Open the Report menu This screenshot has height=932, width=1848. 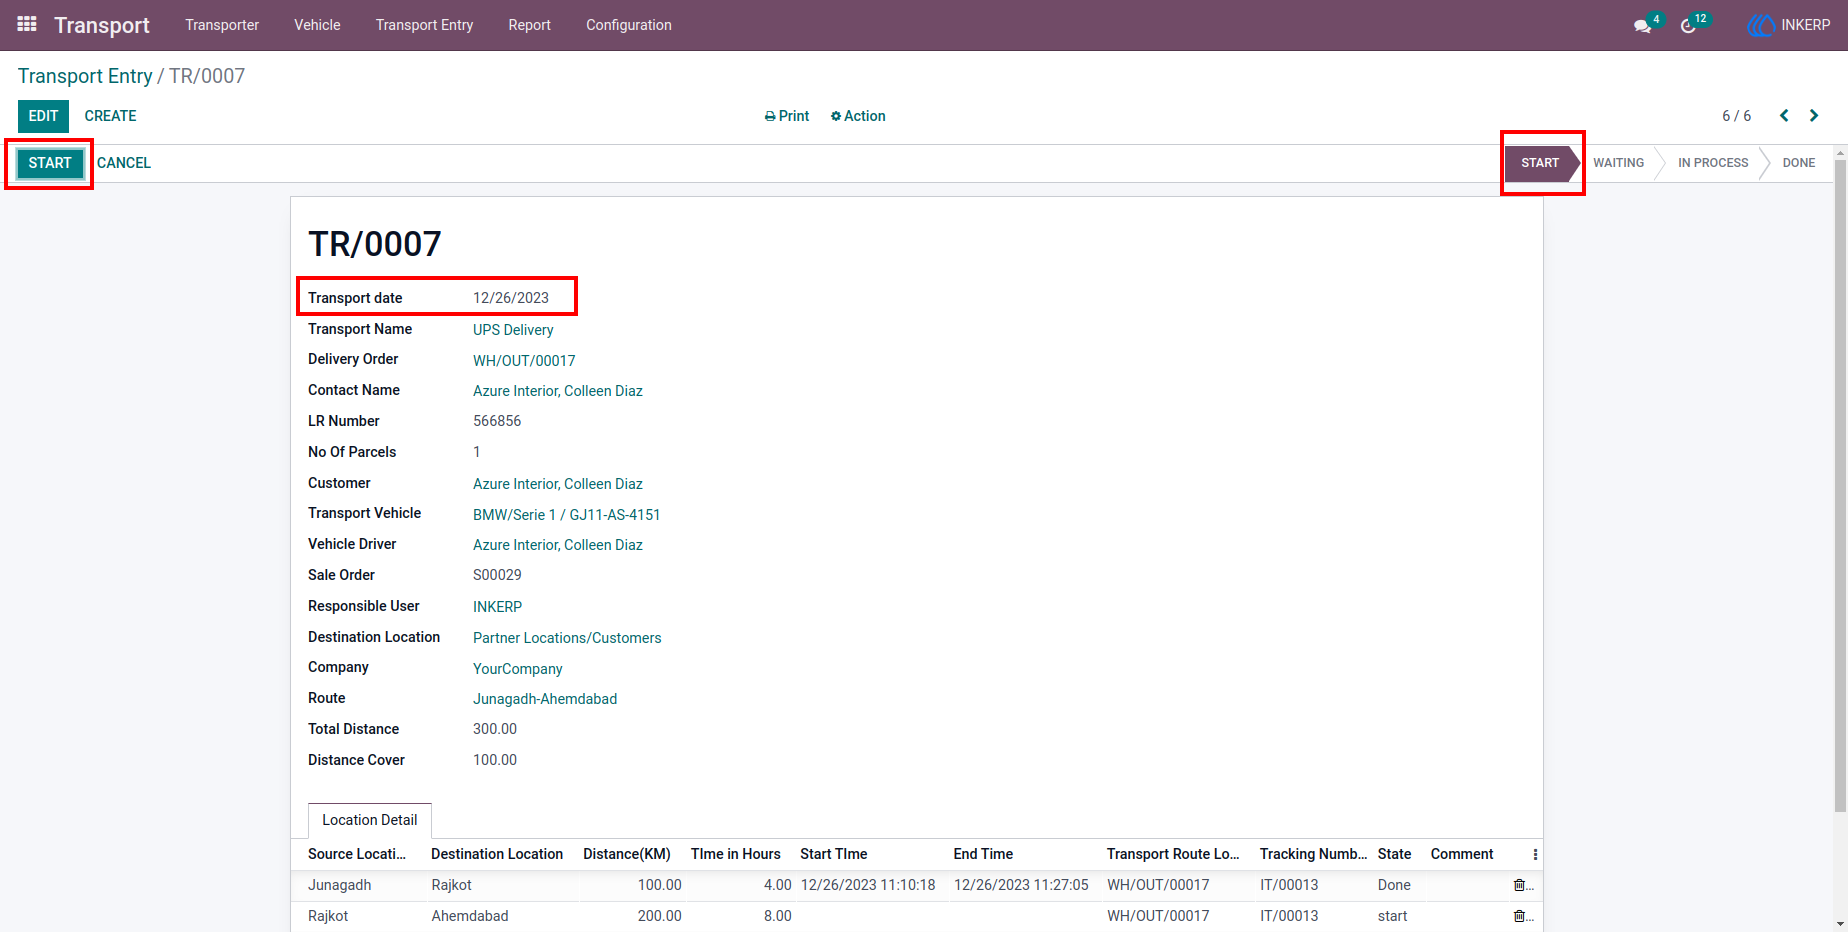[529, 25]
